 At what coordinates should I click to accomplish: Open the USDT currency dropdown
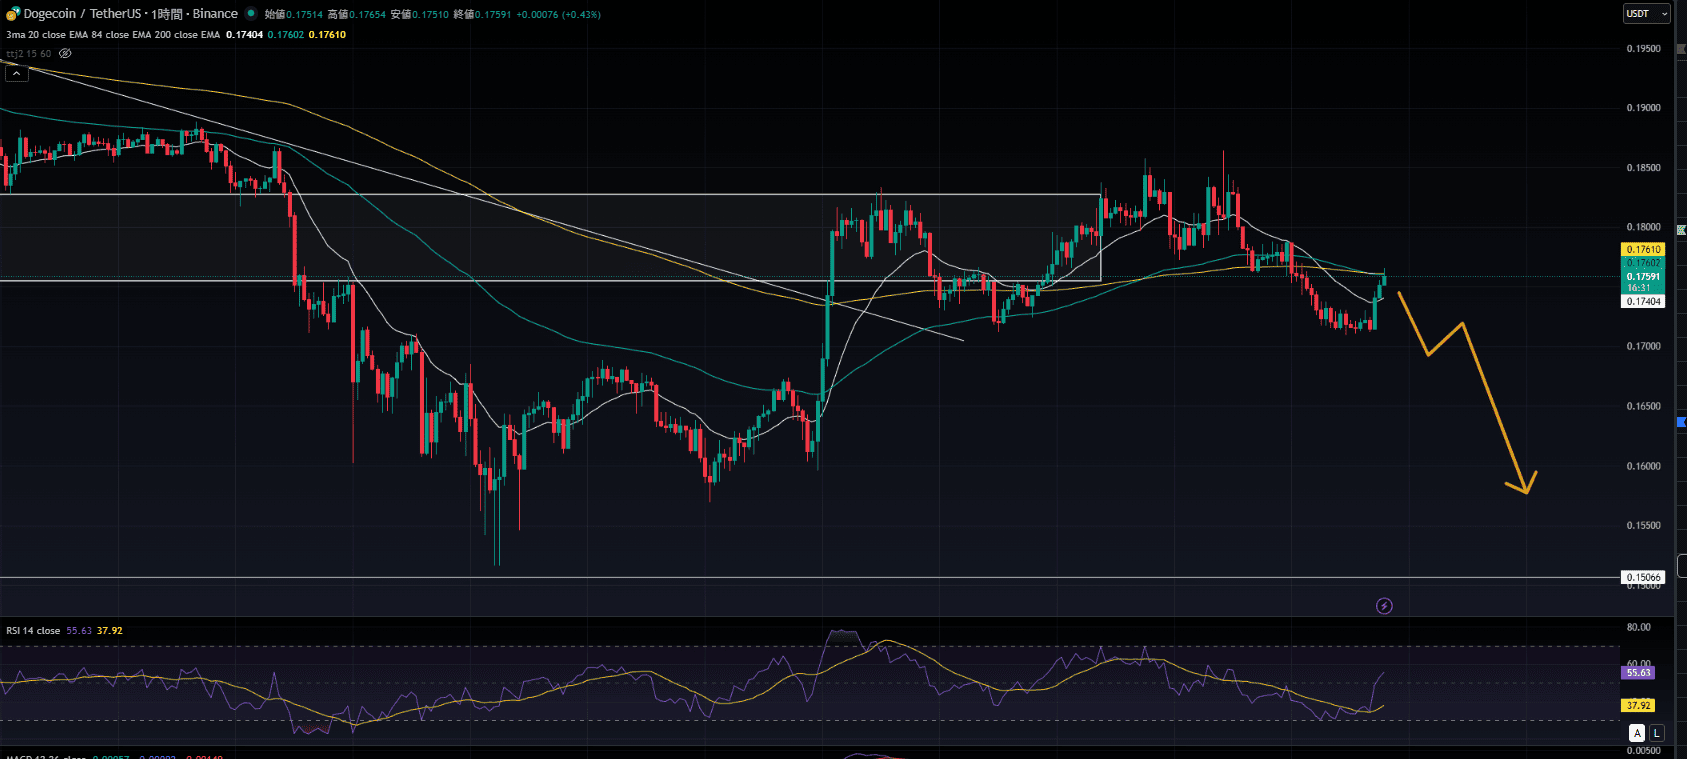[1646, 14]
